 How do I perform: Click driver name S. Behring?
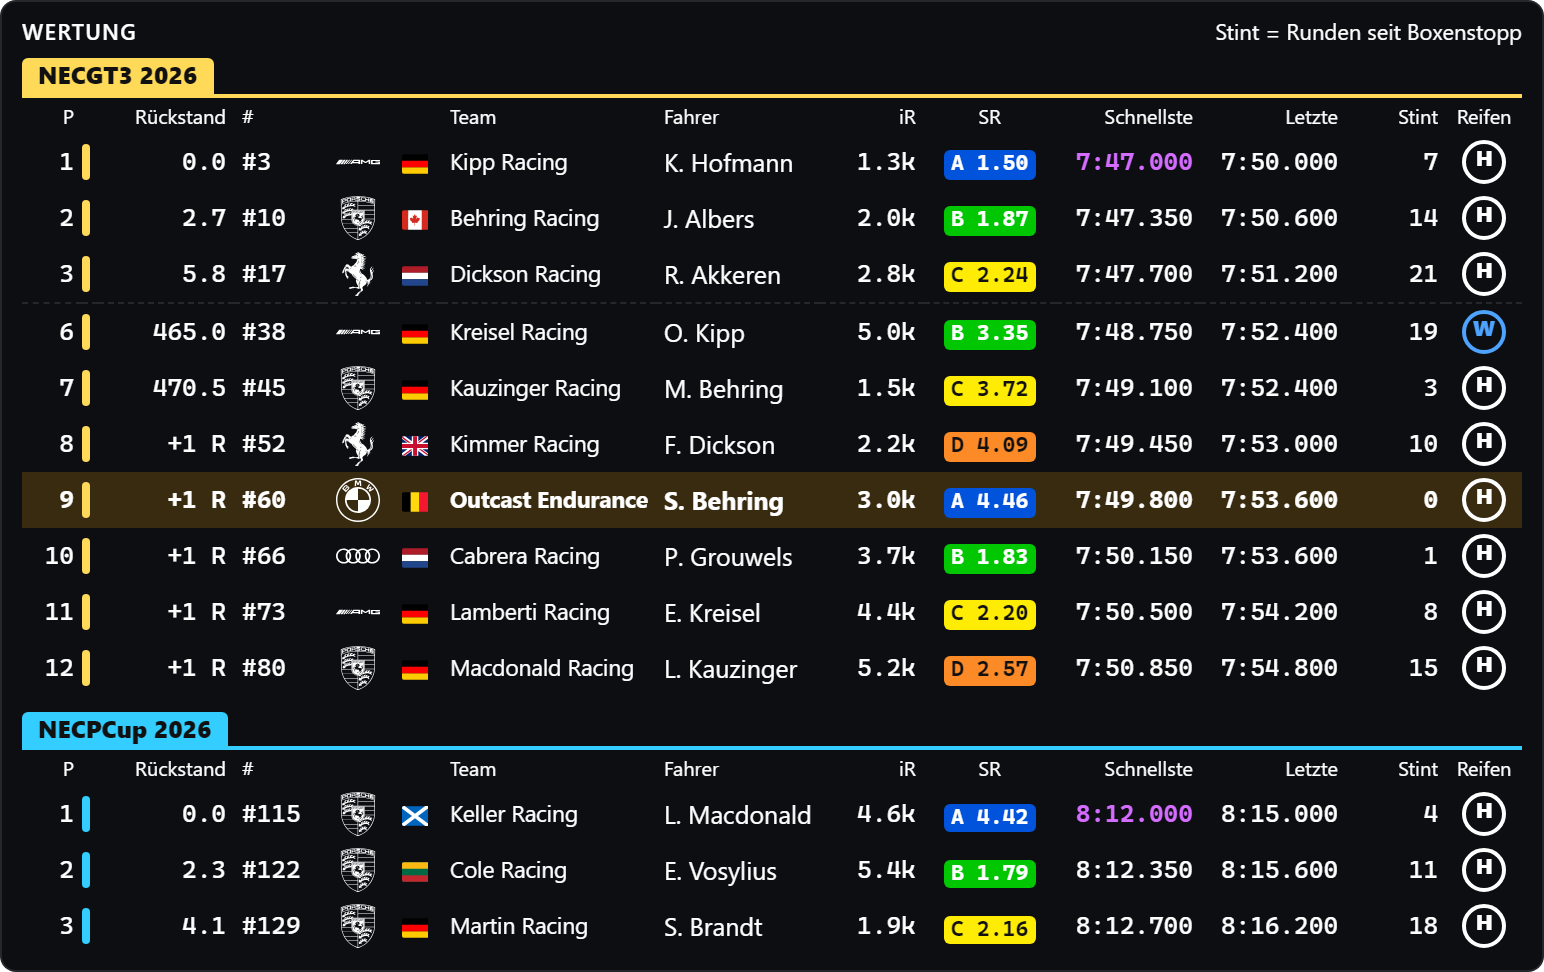pos(724,501)
